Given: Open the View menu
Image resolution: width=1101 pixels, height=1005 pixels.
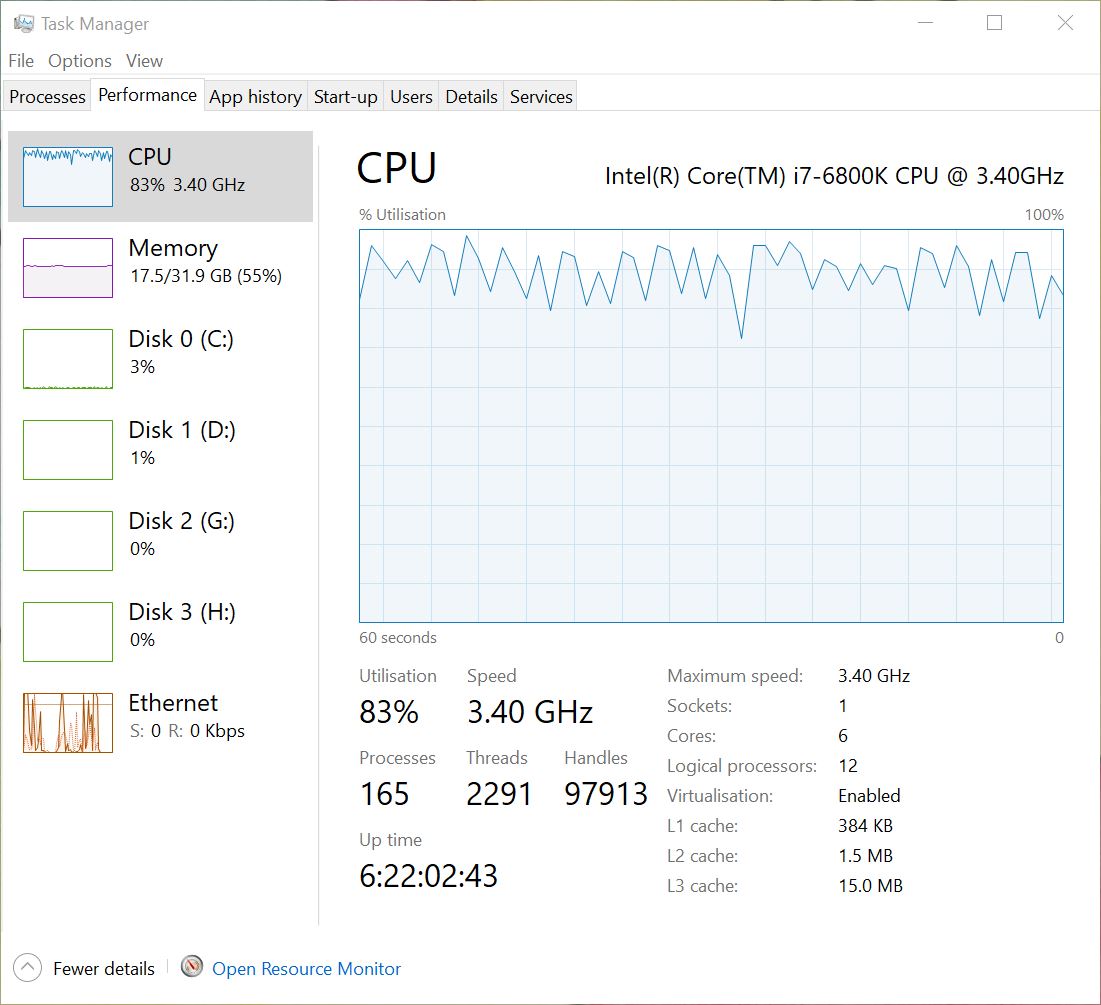Looking at the screenshot, I should [144, 61].
